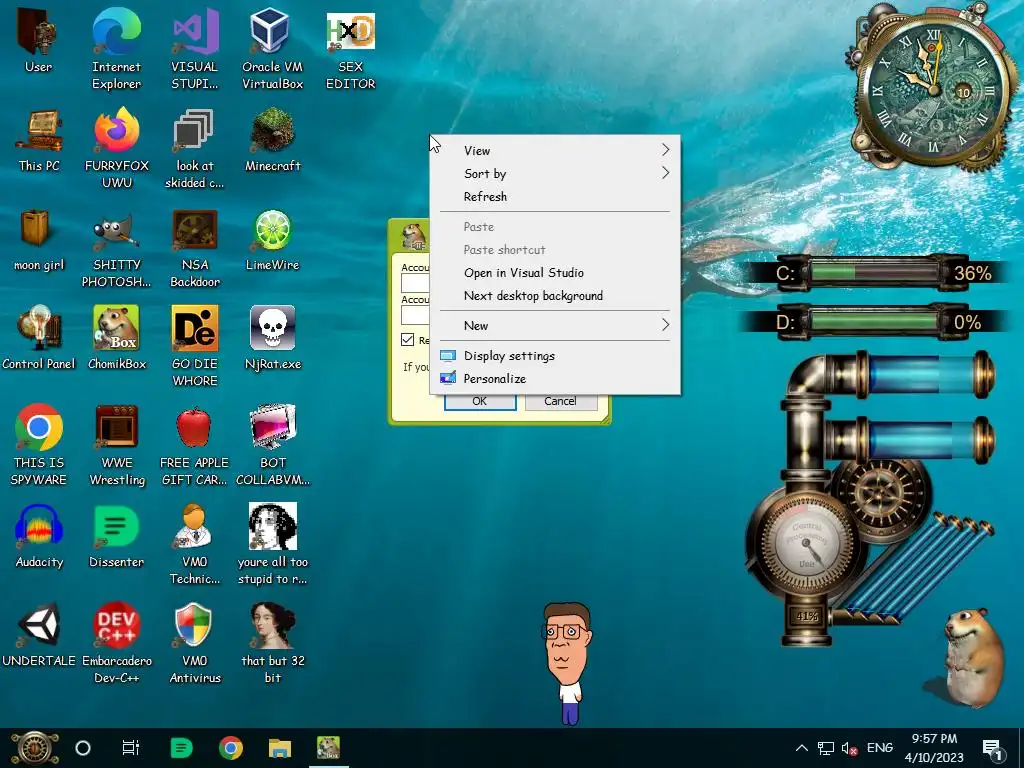Select the FREE APPLE GIFT CAR... icon

pos(194,445)
